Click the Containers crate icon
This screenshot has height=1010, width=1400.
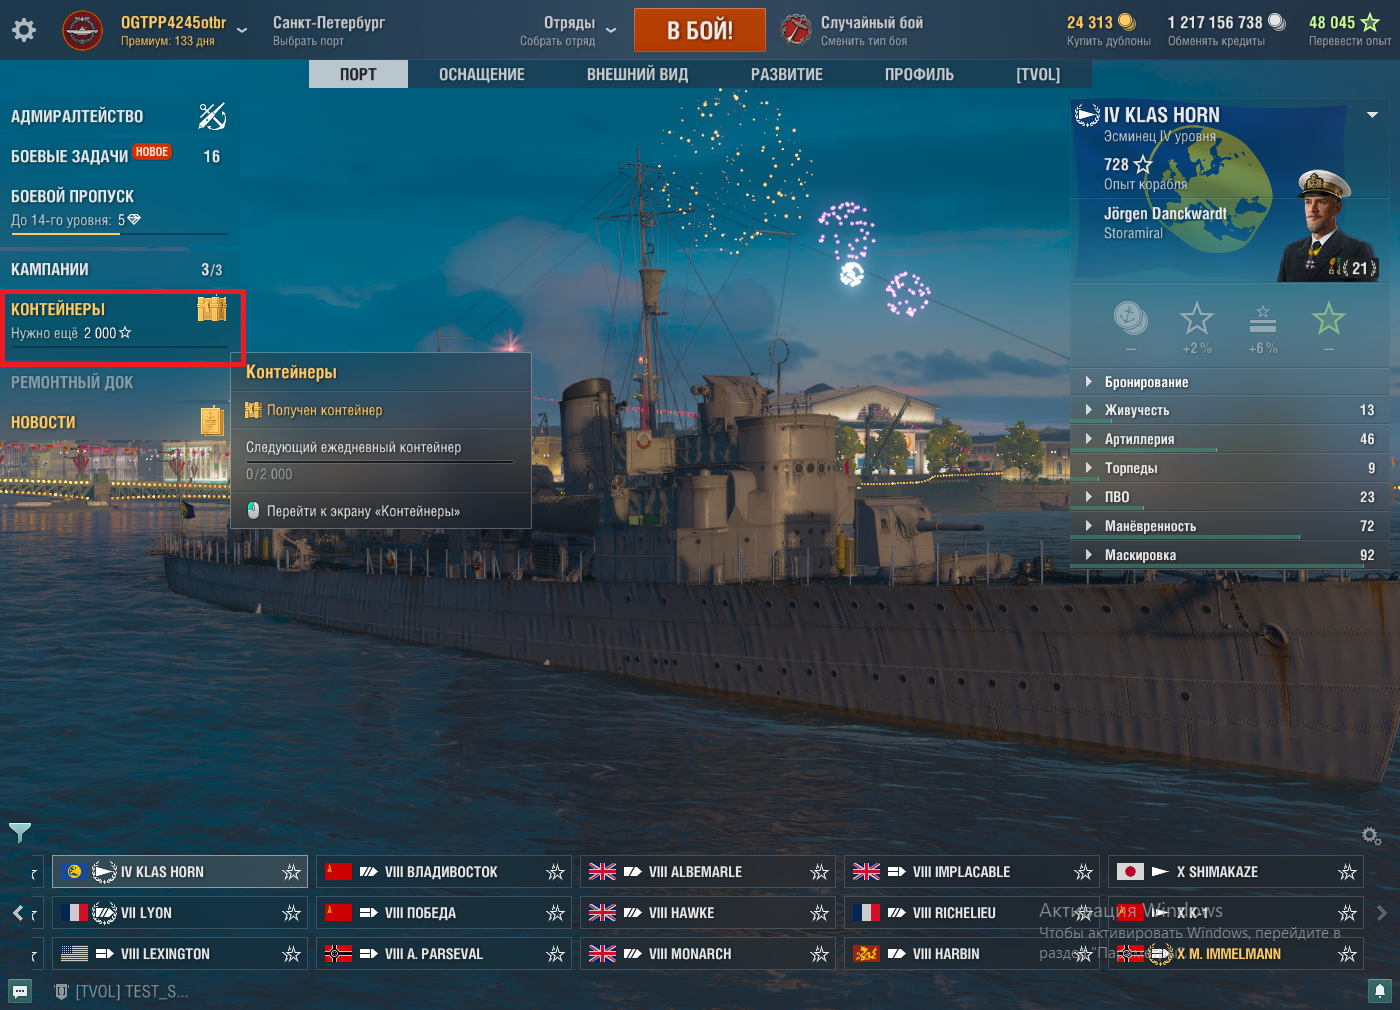coord(212,309)
